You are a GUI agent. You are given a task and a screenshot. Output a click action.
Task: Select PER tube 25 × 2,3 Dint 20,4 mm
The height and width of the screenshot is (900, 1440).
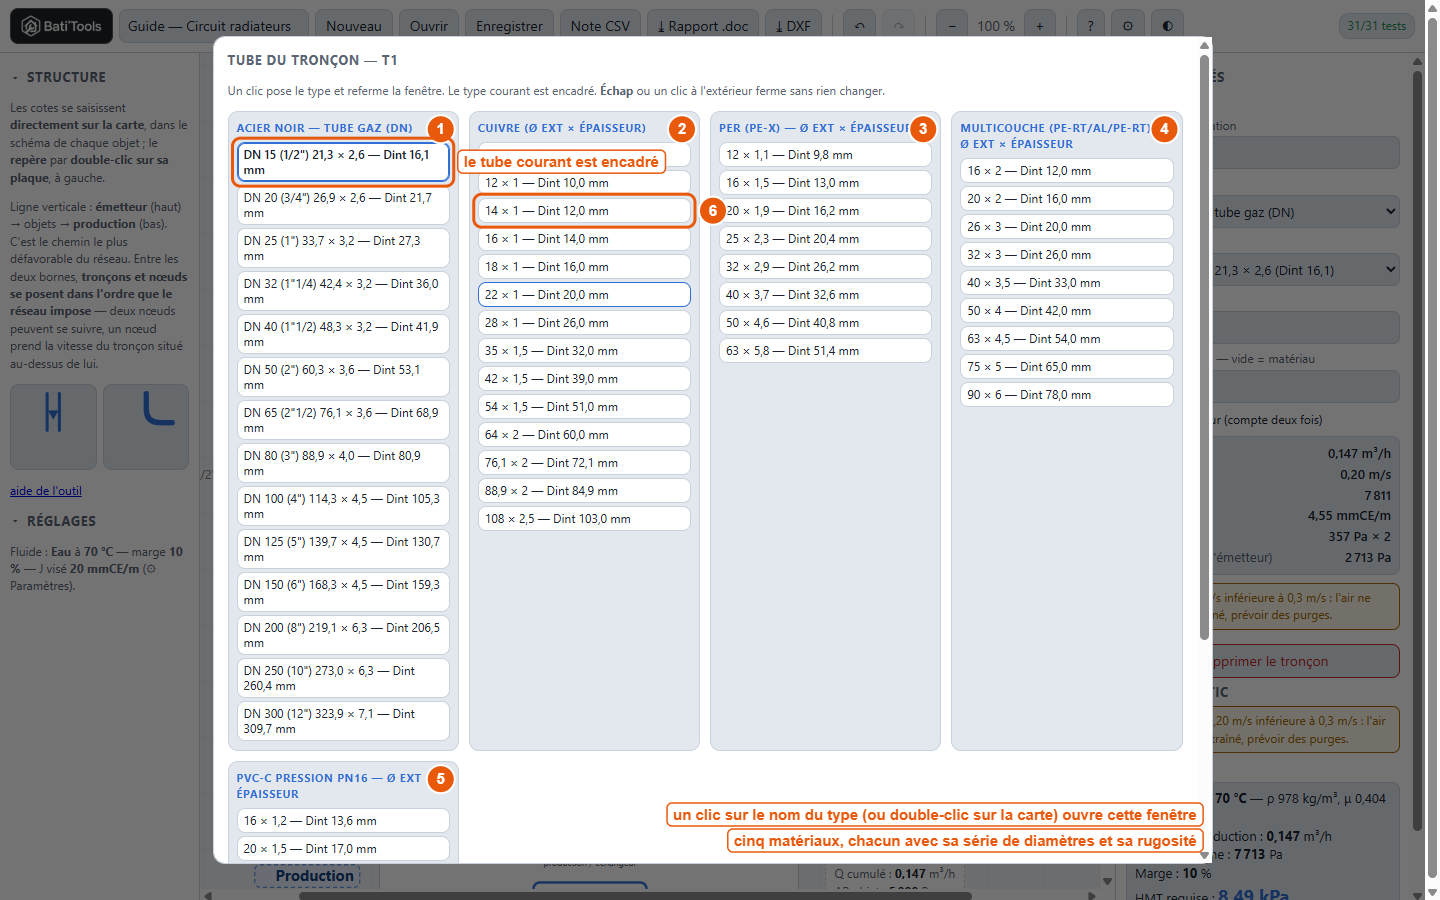[825, 239]
